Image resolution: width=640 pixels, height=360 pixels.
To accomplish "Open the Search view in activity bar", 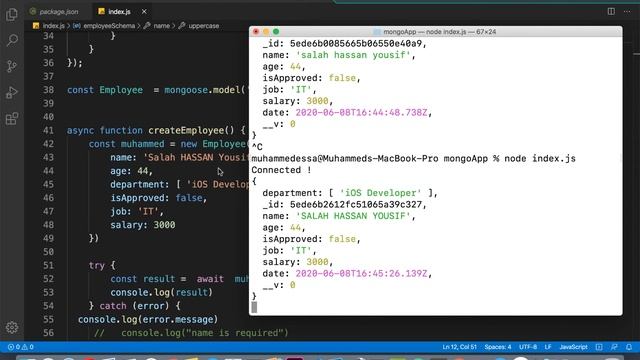I will coord(12,40).
